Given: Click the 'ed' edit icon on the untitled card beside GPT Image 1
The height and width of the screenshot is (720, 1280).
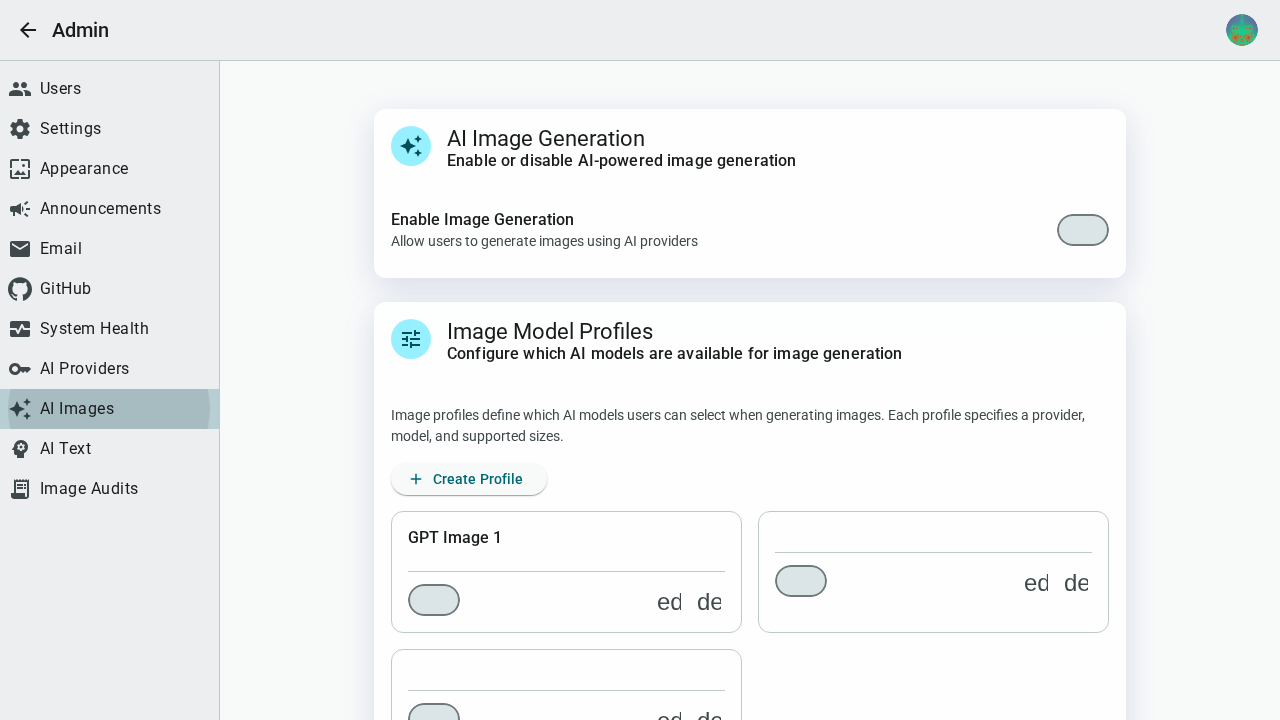Looking at the screenshot, I should [1037, 583].
